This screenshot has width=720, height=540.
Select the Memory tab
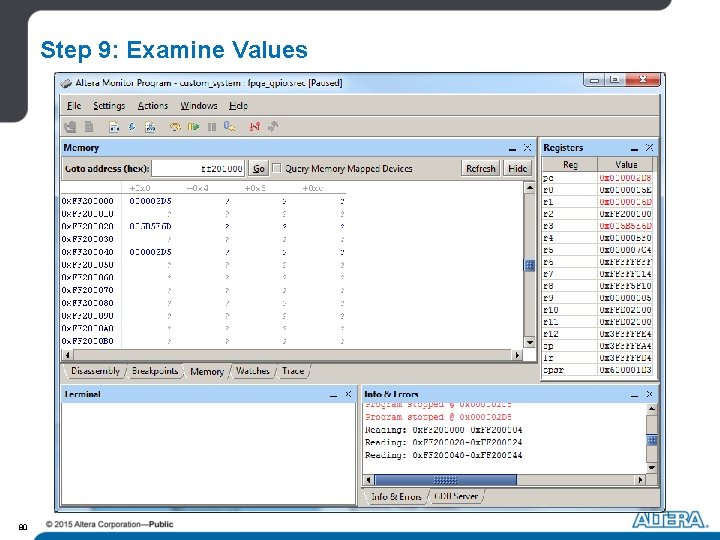[207, 371]
